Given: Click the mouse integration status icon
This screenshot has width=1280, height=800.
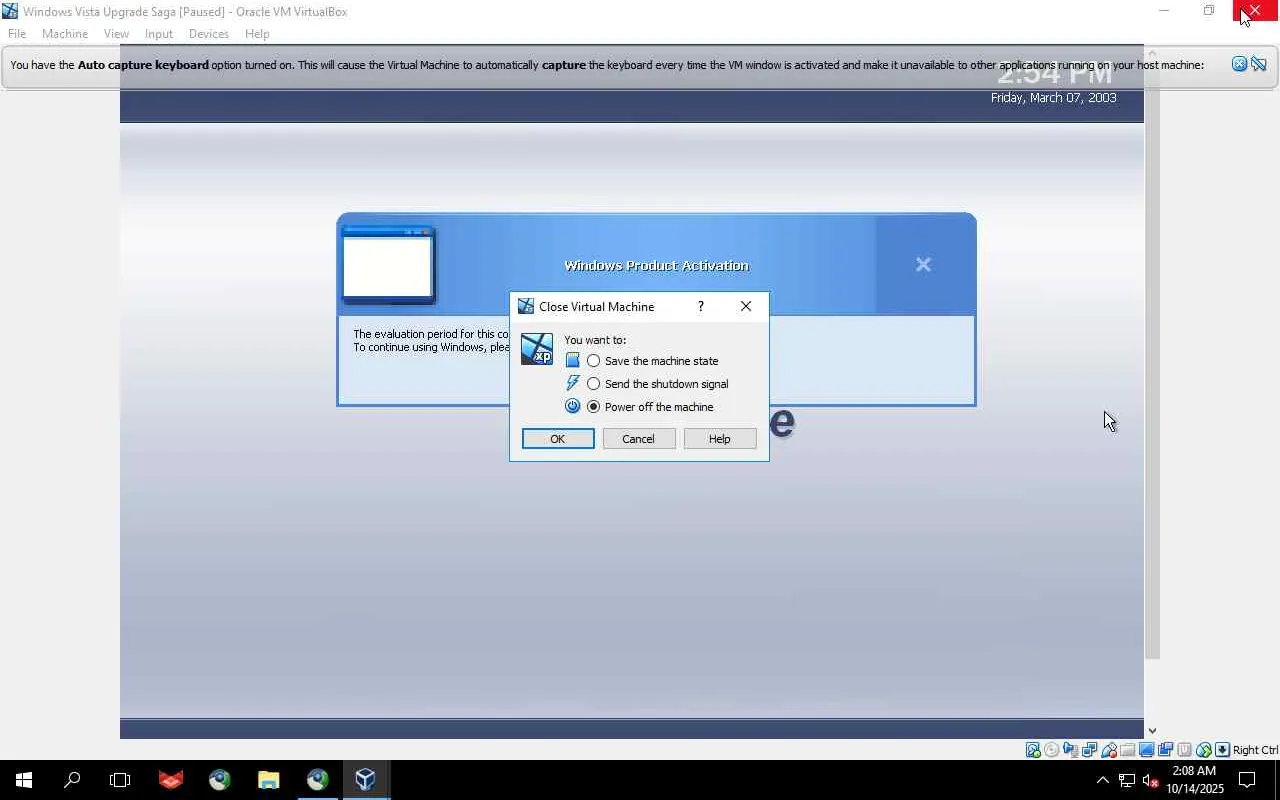Looking at the screenshot, I should click(1204, 750).
